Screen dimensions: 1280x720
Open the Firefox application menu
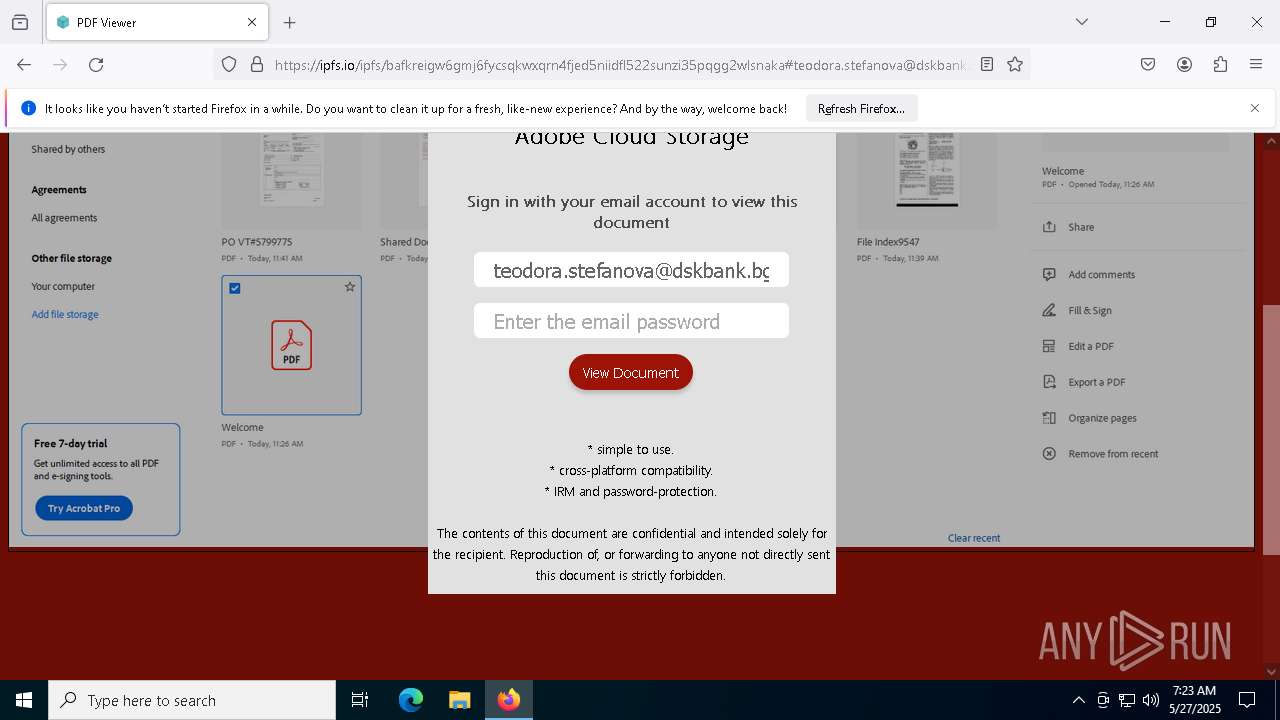pyautogui.click(x=1256, y=64)
